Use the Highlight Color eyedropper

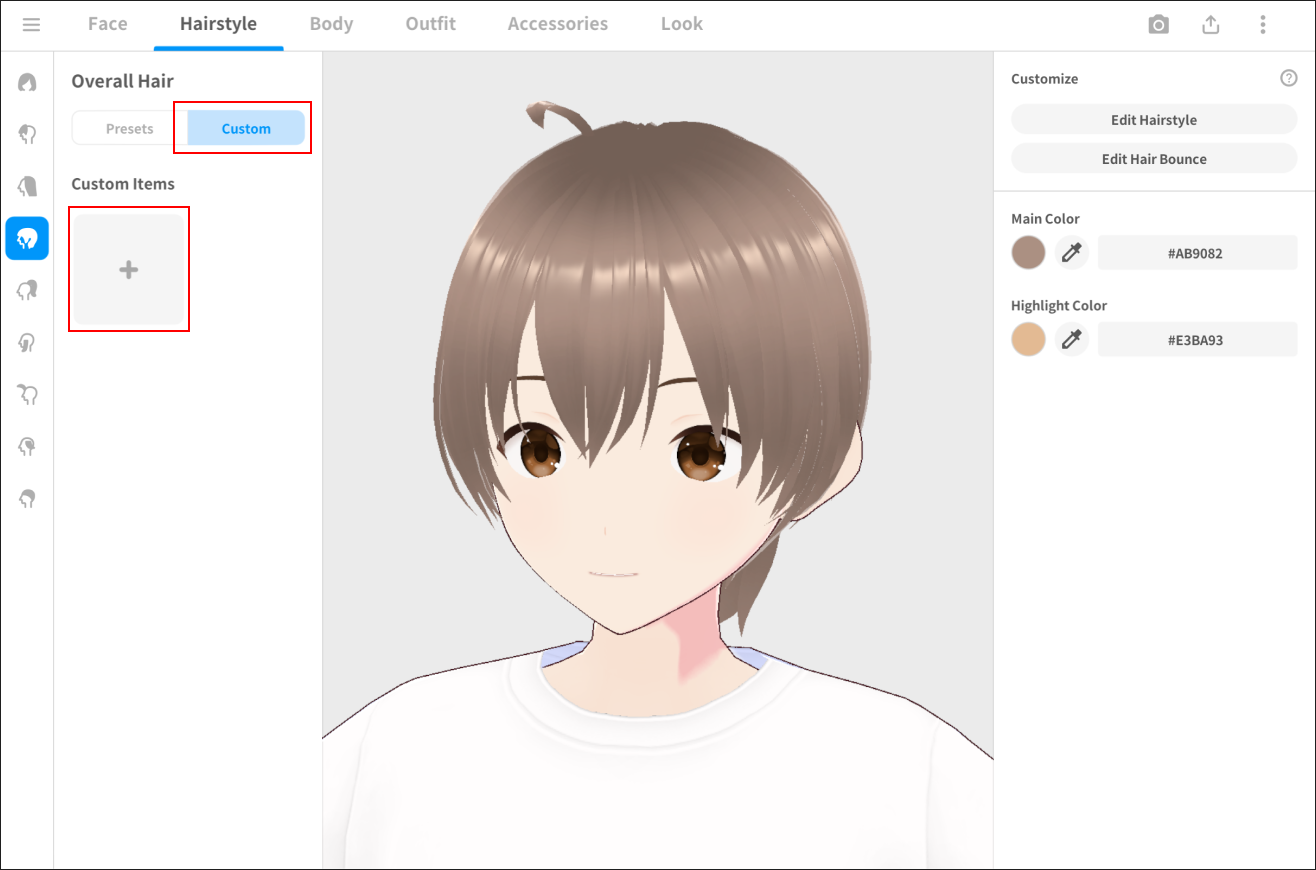click(x=1072, y=340)
